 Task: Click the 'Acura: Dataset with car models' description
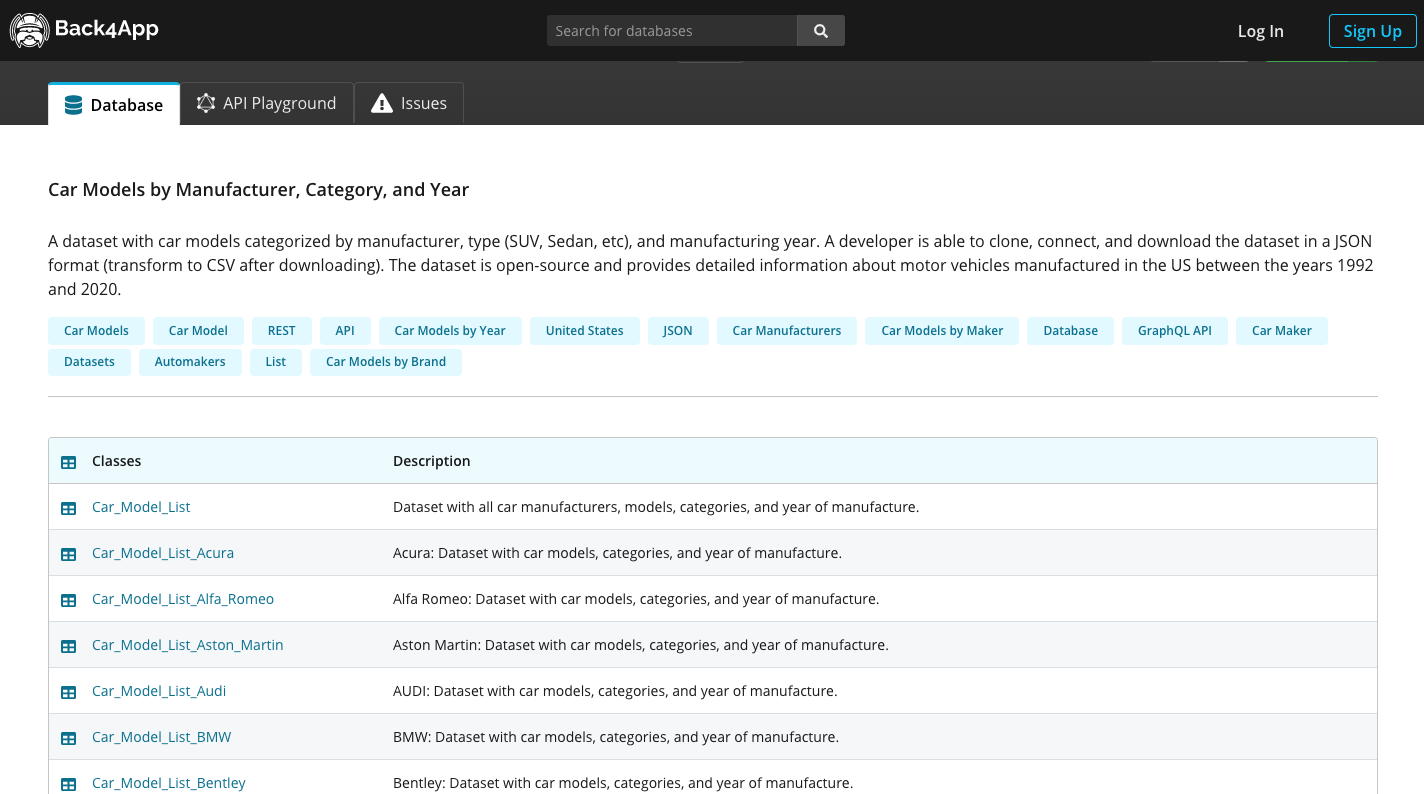point(617,553)
